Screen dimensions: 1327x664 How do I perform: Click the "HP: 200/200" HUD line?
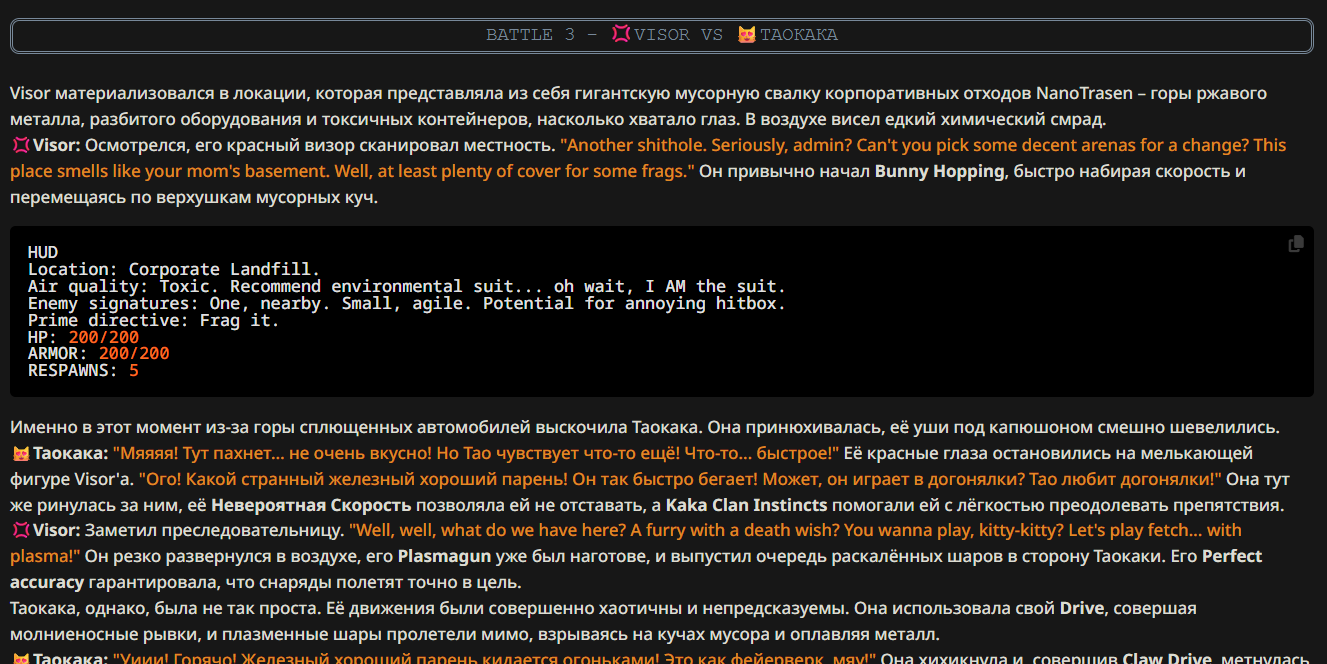[x=83, y=338]
